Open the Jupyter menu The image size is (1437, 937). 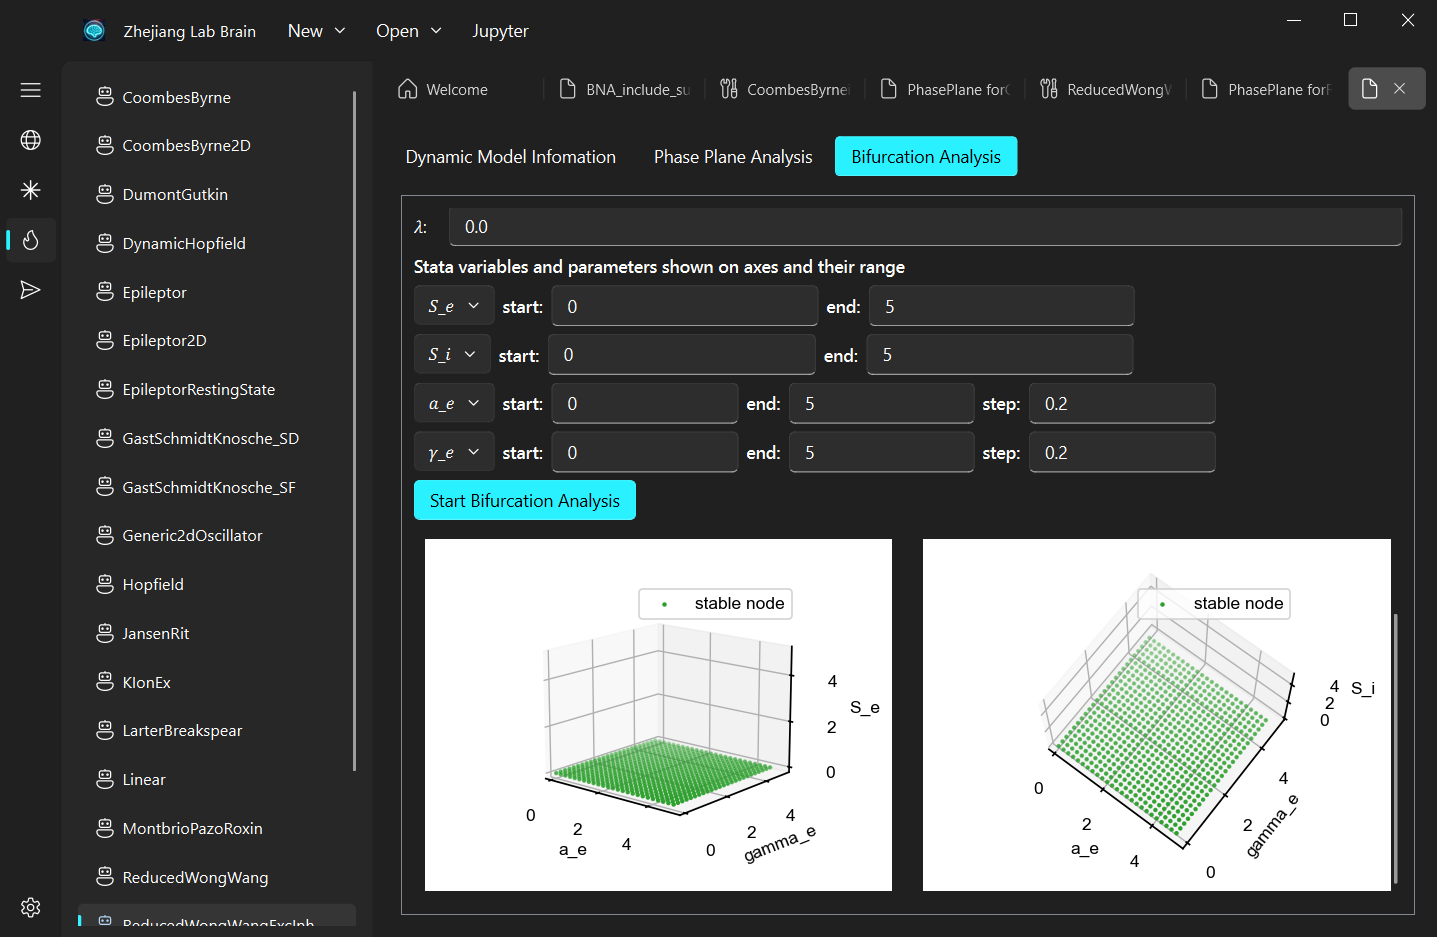pos(500,31)
